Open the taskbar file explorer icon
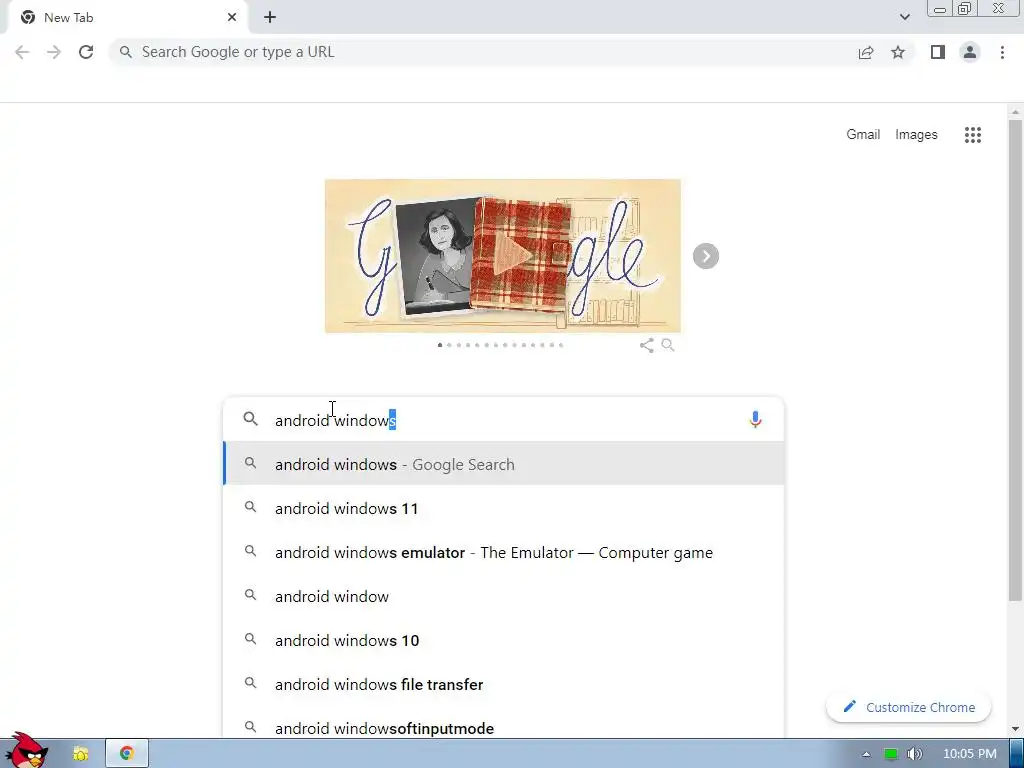1024x768 pixels. (80, 754)
